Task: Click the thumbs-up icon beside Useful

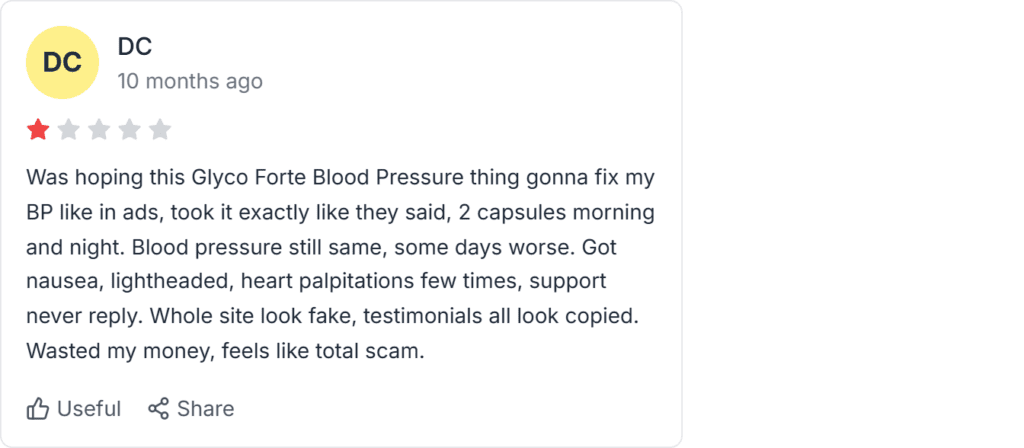Action: click(38, 409)
